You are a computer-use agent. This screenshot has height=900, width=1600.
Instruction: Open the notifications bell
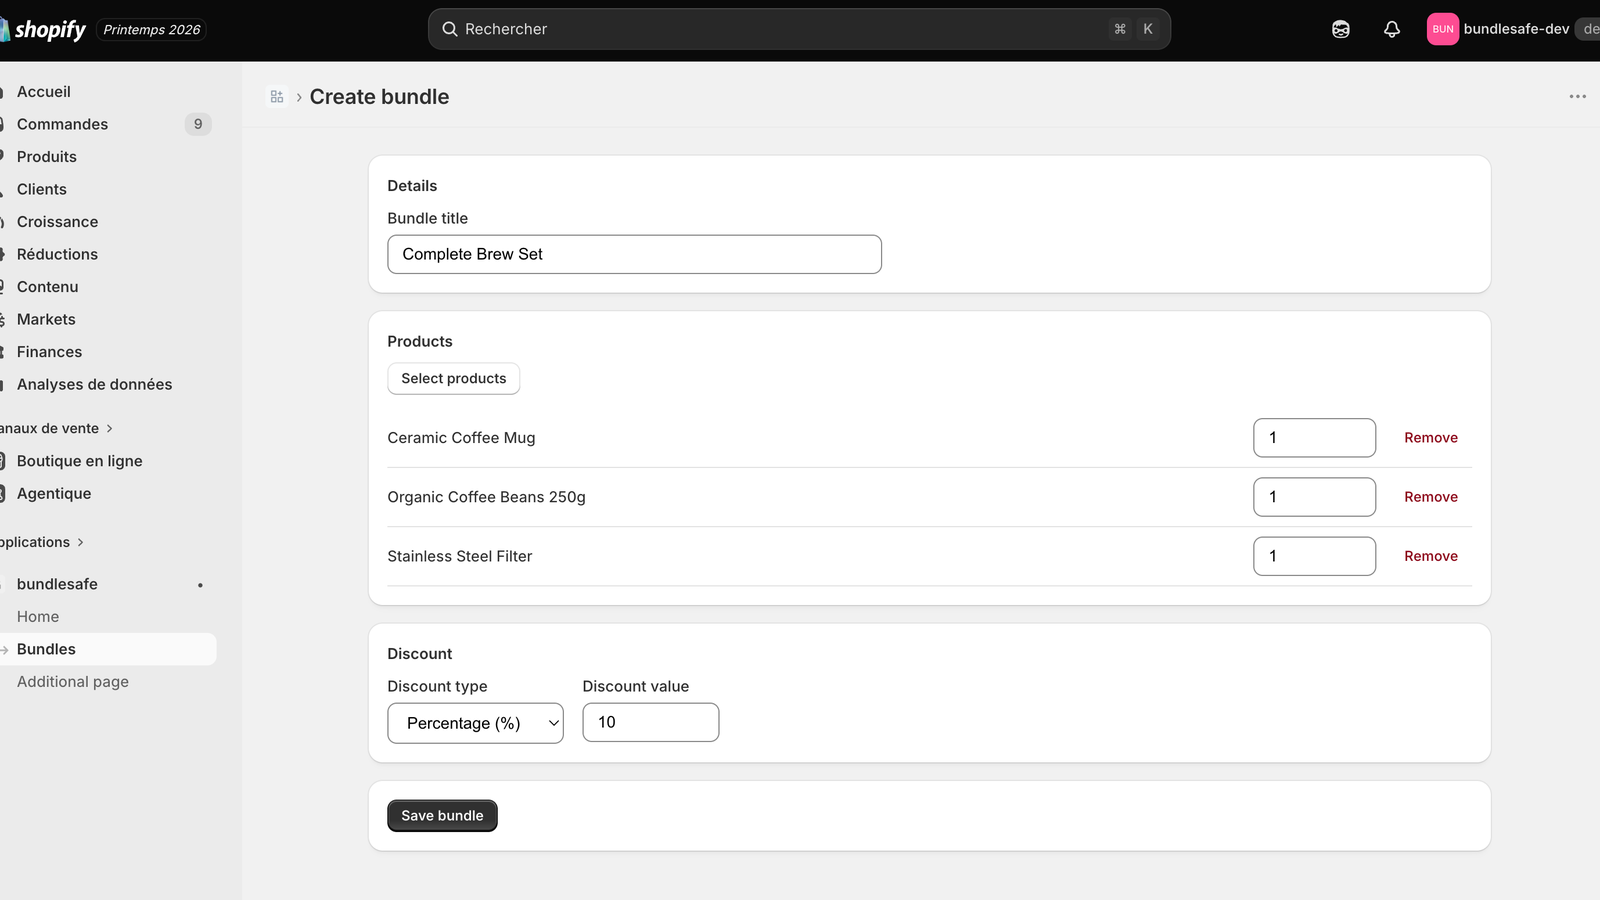pos(1392,29)
